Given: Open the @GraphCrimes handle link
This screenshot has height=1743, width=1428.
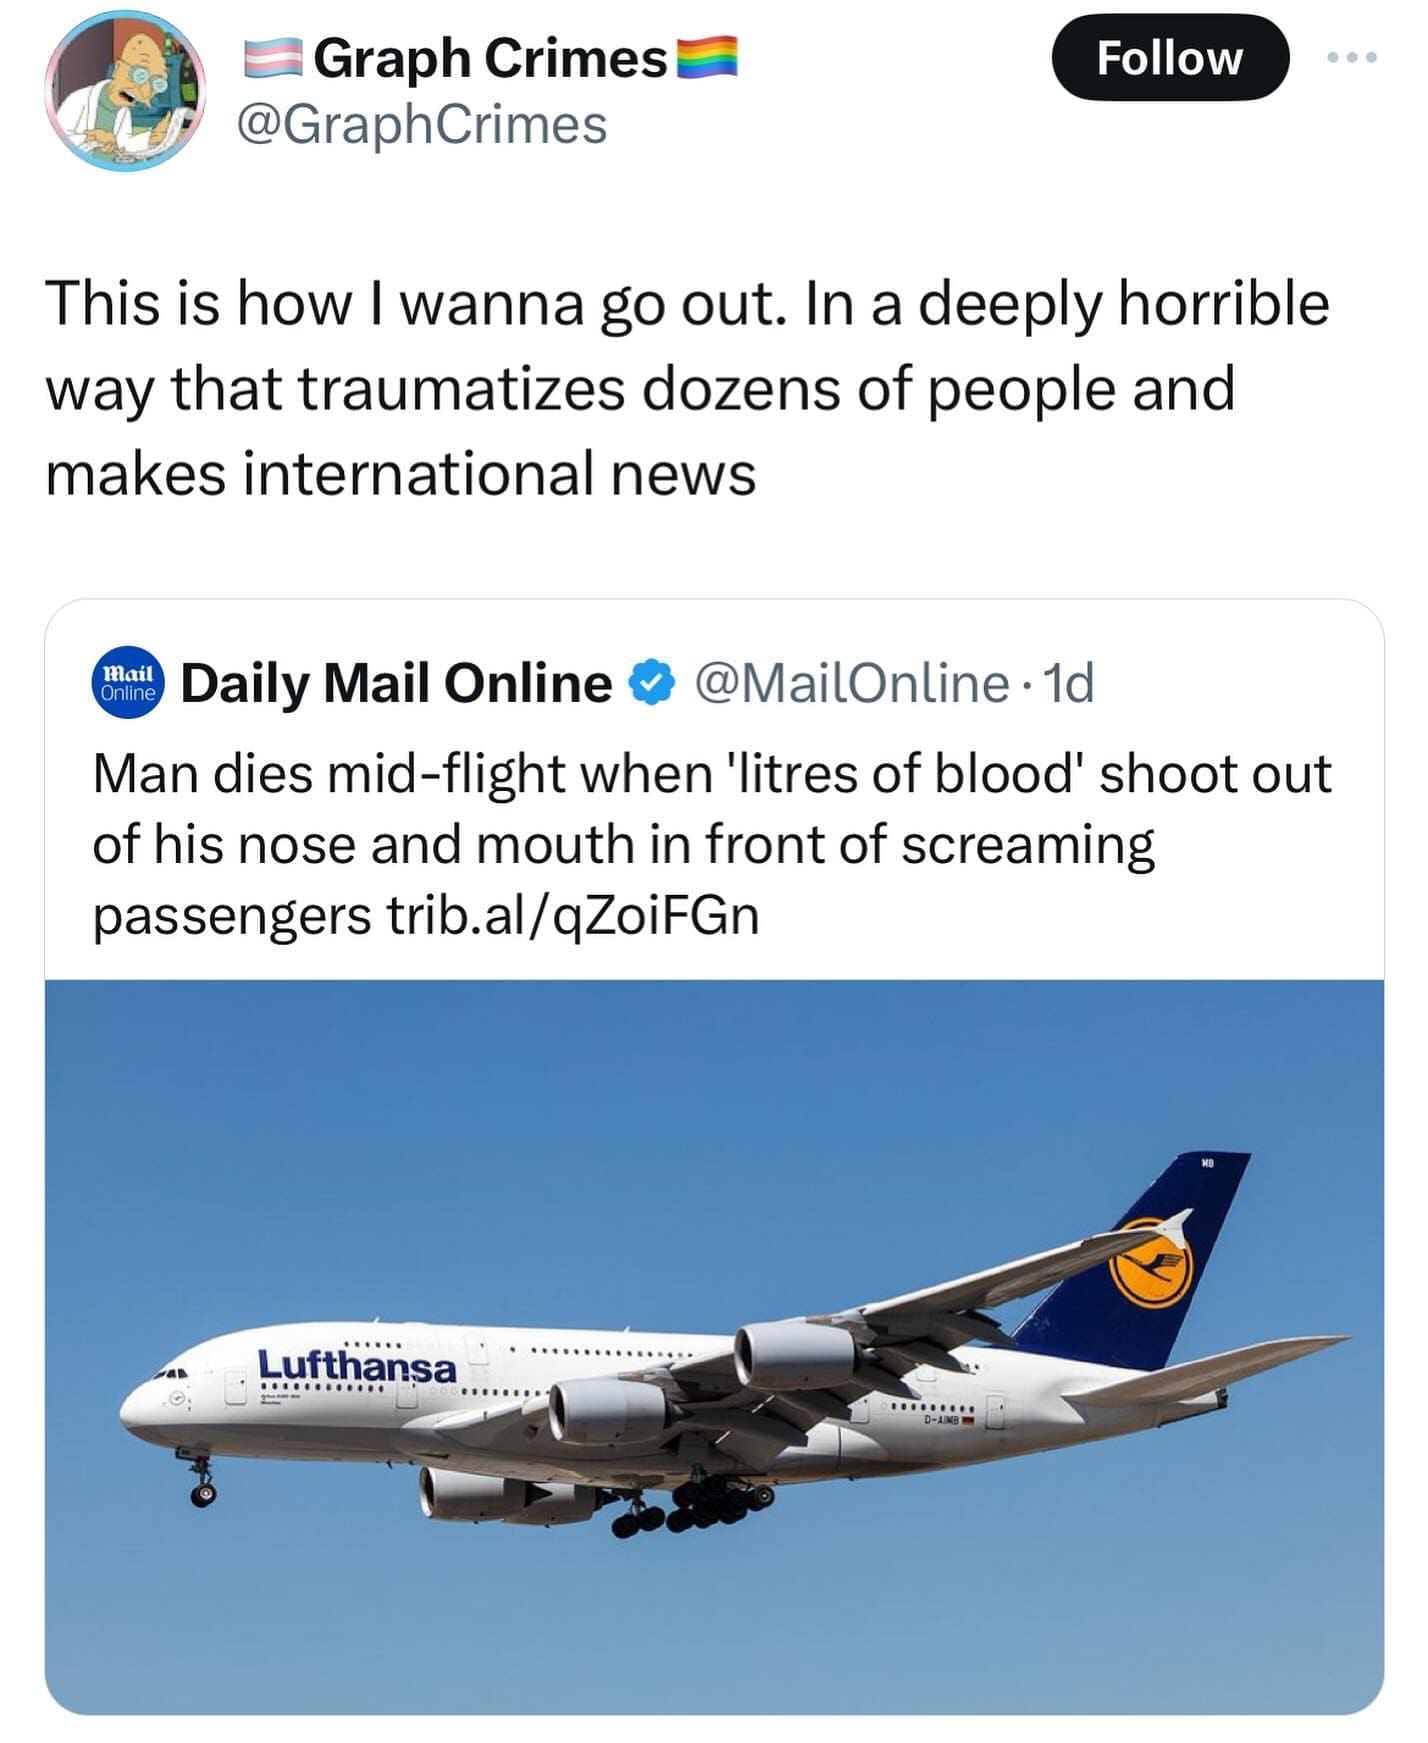Looking at the screenshot, I should pyautogui.click(x=421, y=125).
